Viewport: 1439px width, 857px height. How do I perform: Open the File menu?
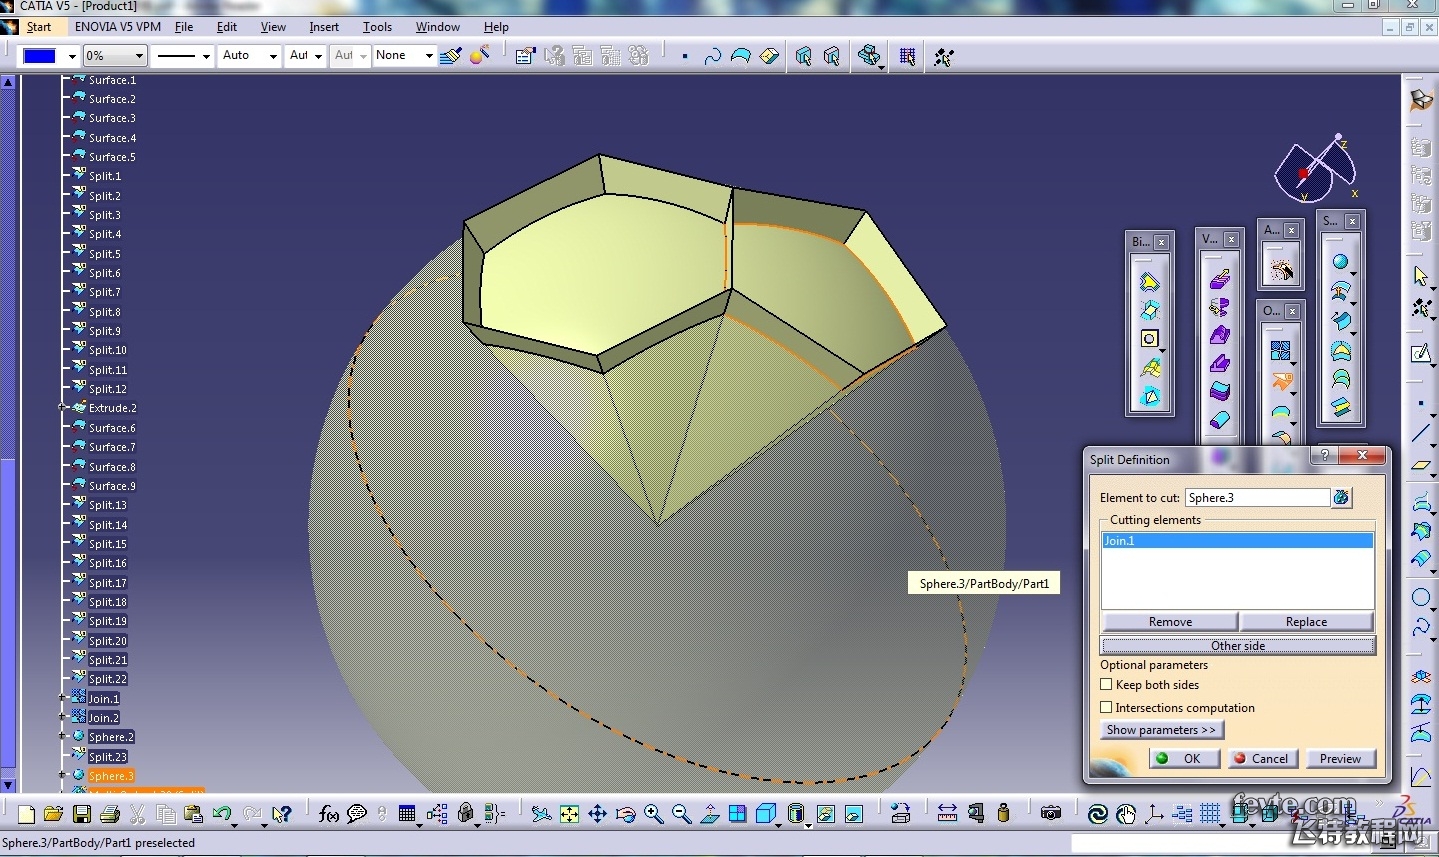tap(184, 27)
